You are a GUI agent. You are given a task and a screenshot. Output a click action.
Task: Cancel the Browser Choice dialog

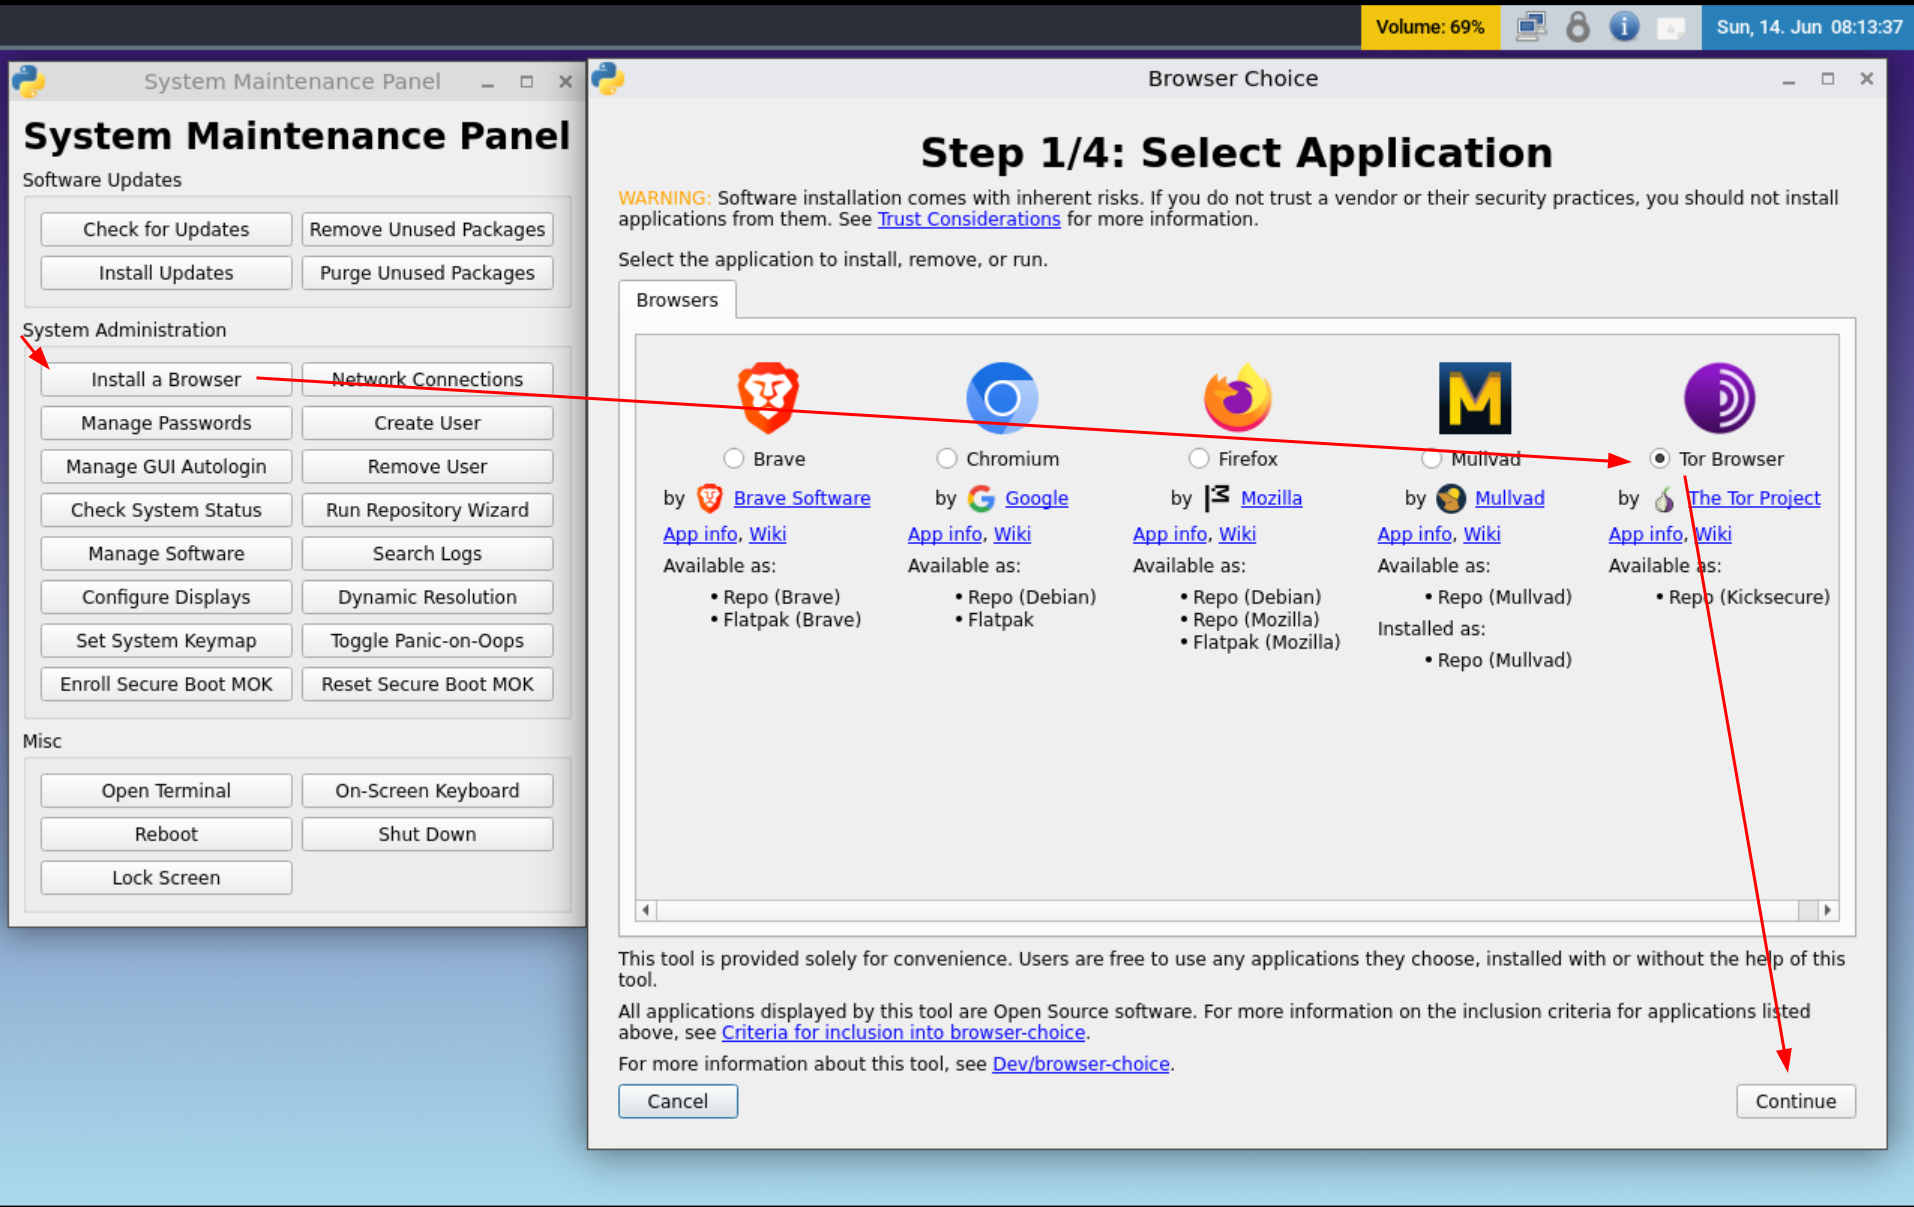[678, 1101]
